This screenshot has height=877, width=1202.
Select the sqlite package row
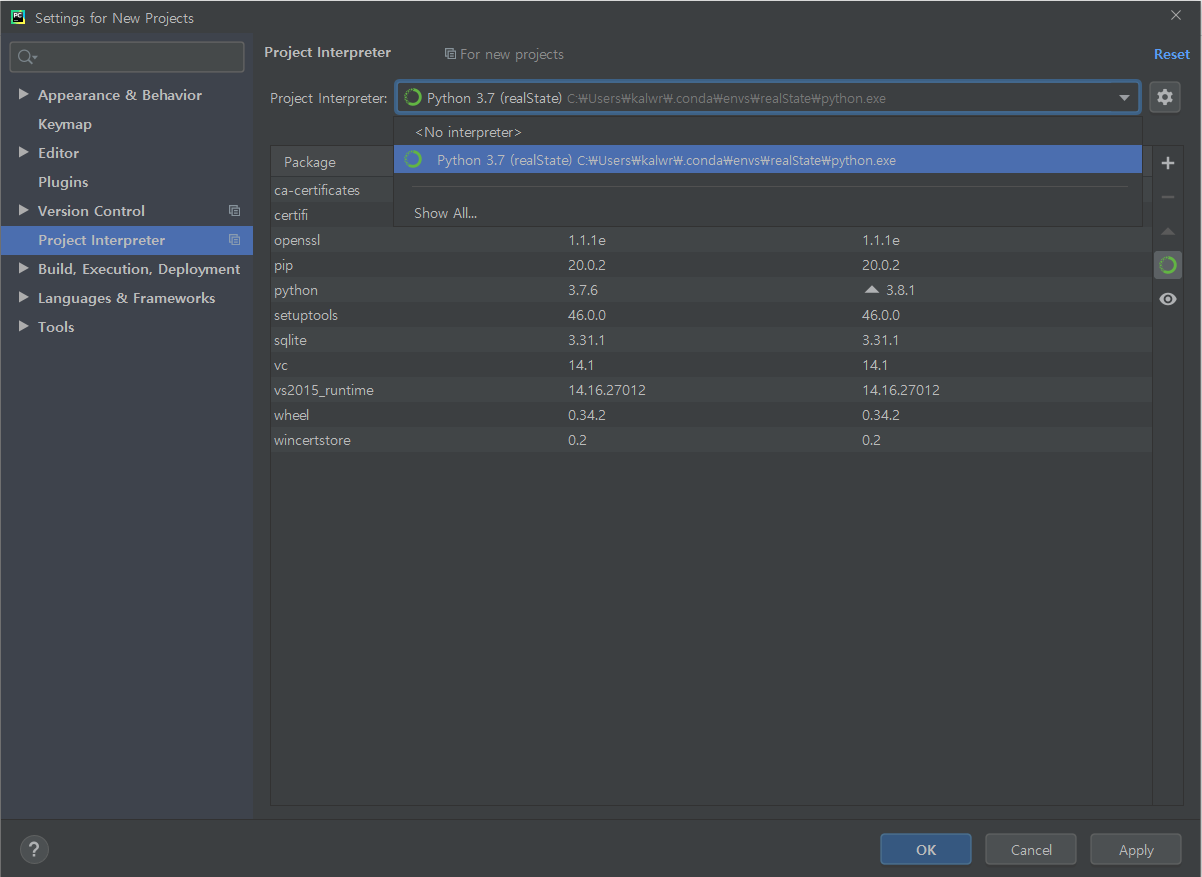pyautogui.click(x=711, y=340)
